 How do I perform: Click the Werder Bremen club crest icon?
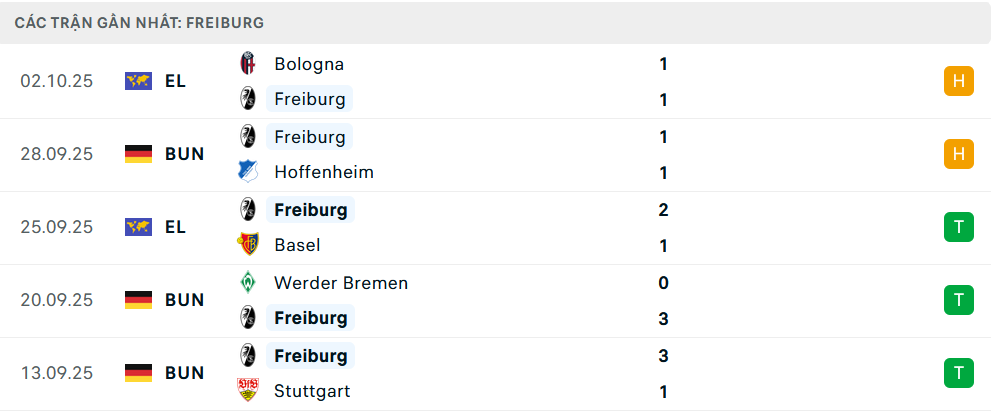click(x=247, y=283)
